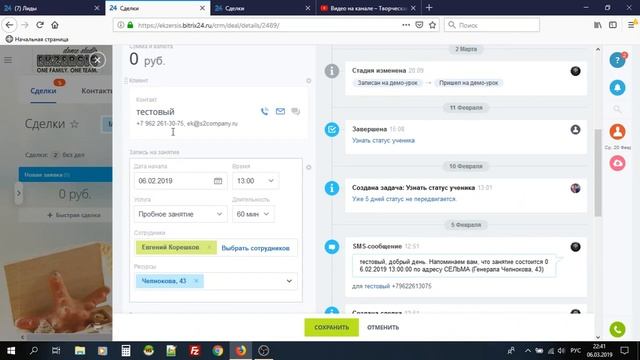This screenshot has width=640, height=360.
Task: Open search magnifier in right sidebar
Action: pyautogui.click(x=617, y=109)
